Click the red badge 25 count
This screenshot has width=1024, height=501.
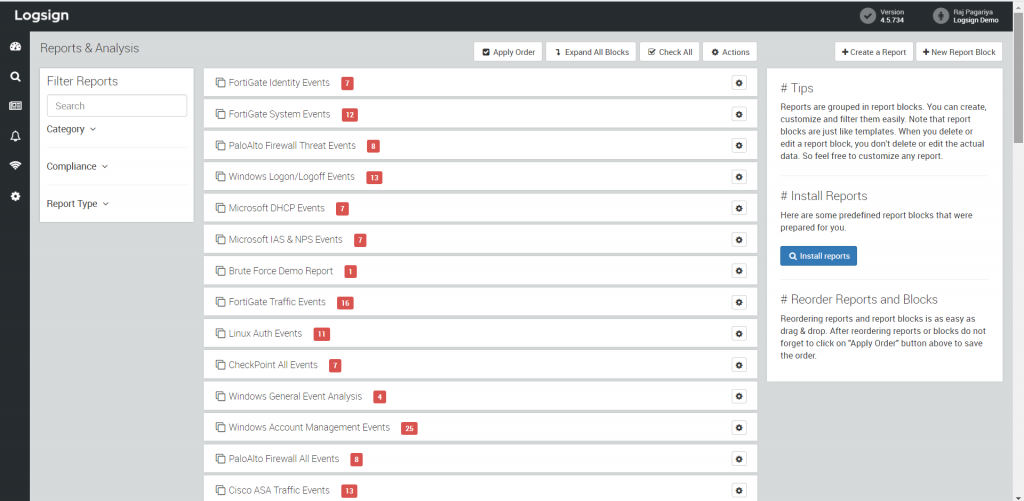click(409, 428)
